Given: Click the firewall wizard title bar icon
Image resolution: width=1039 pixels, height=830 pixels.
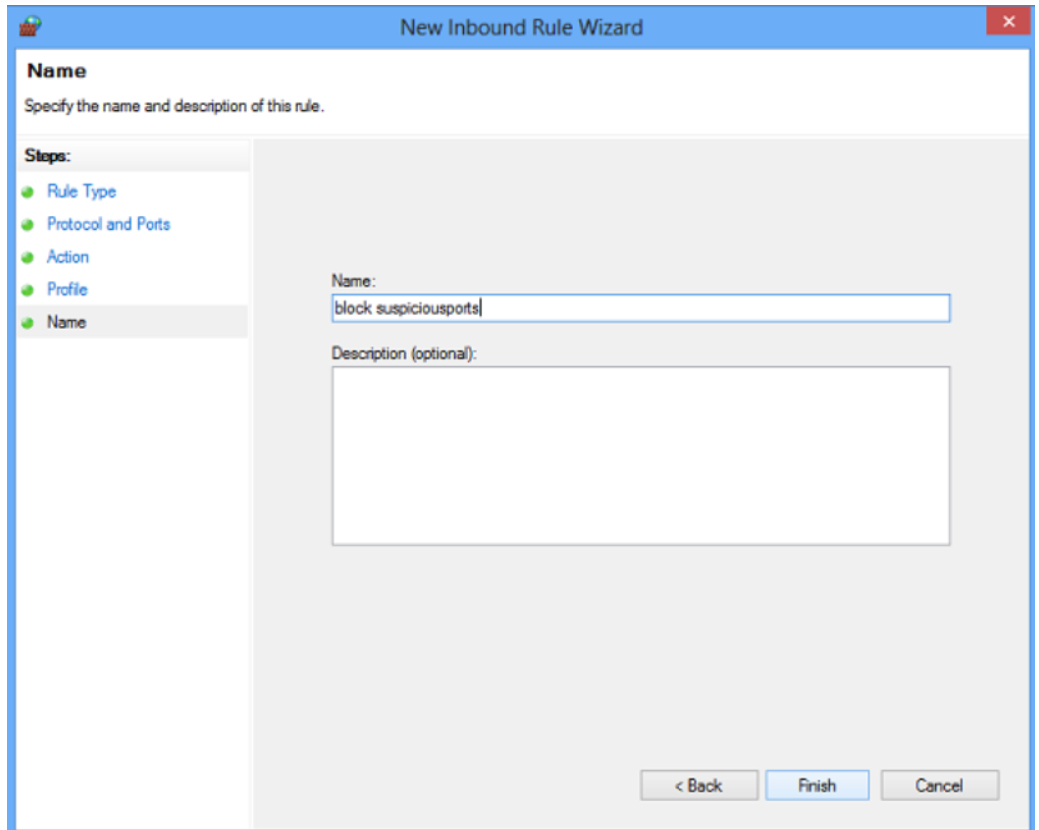Looking at the screenshot, I should pyautogui.click(x=30, y=26).
